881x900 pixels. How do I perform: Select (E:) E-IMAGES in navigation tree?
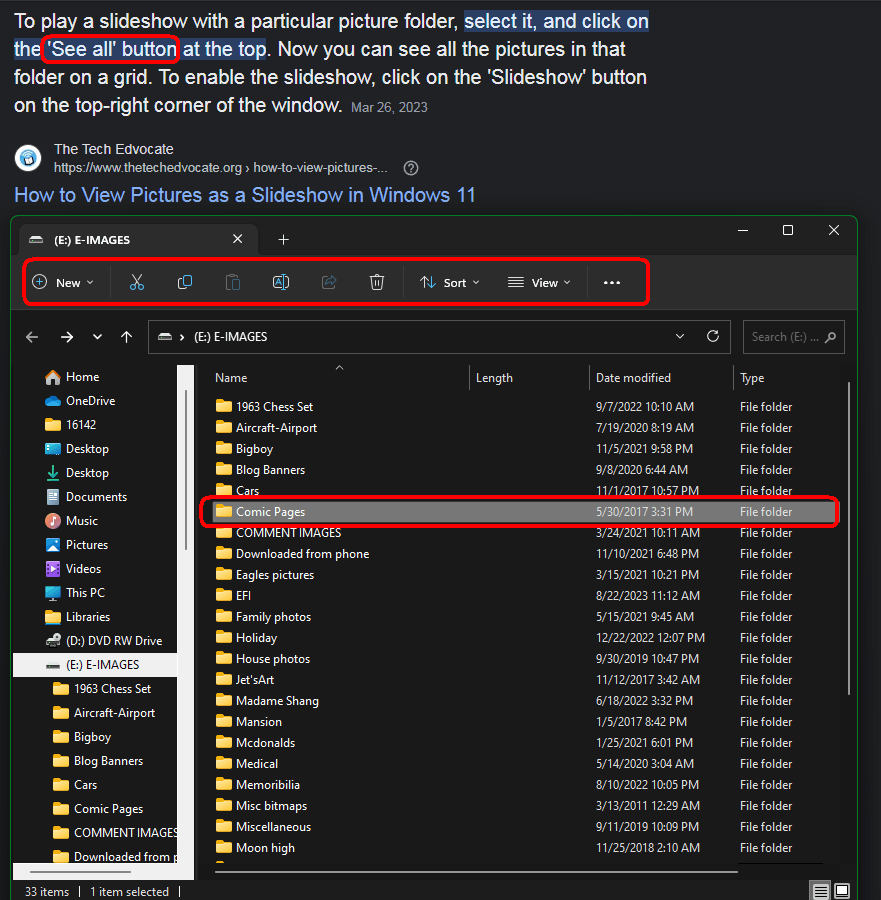(95, 665)
